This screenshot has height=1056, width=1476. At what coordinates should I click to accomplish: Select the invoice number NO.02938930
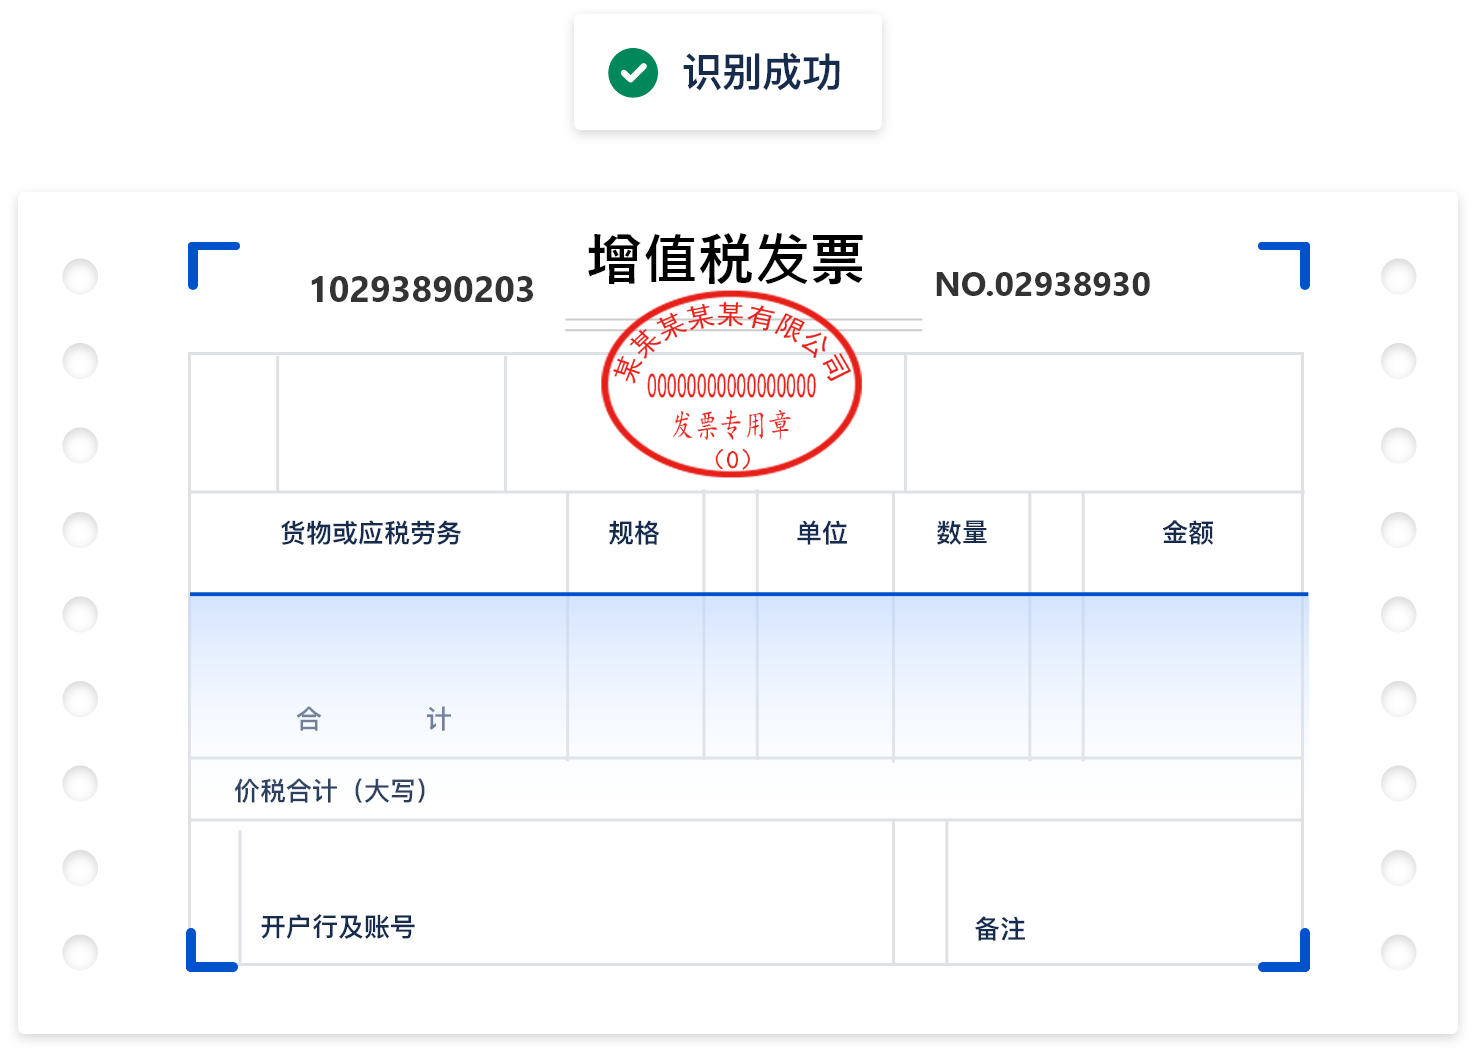point(1042,285)
